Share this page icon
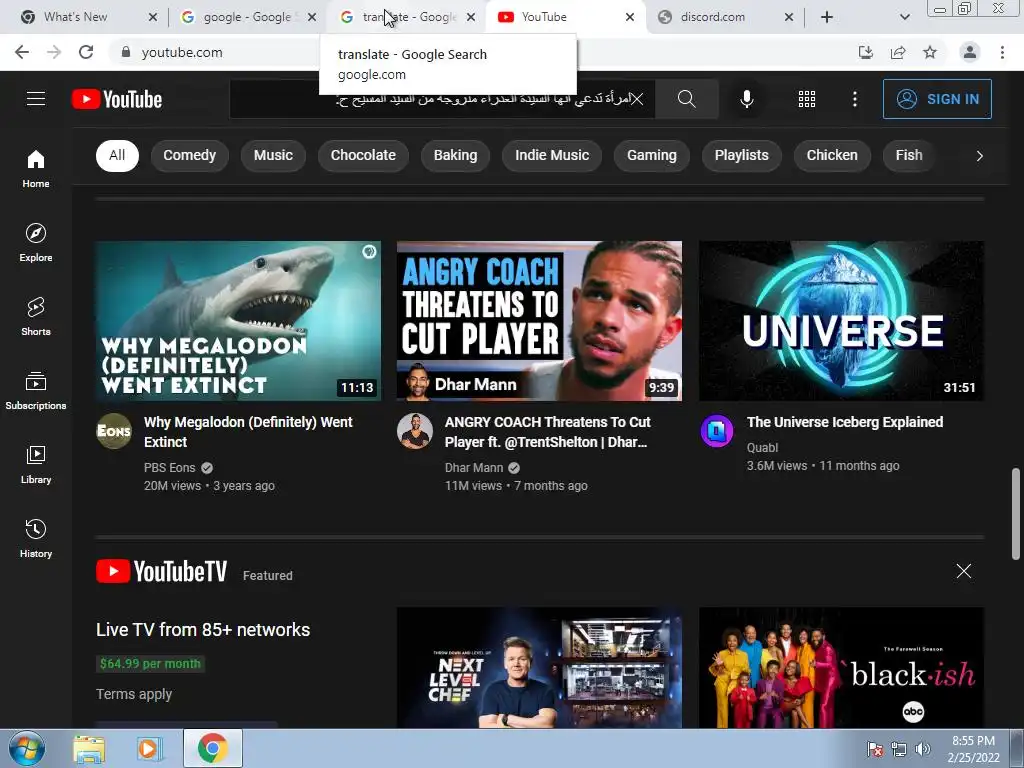The height and width of the screenshot is (768, 1024). click(898, 52)
